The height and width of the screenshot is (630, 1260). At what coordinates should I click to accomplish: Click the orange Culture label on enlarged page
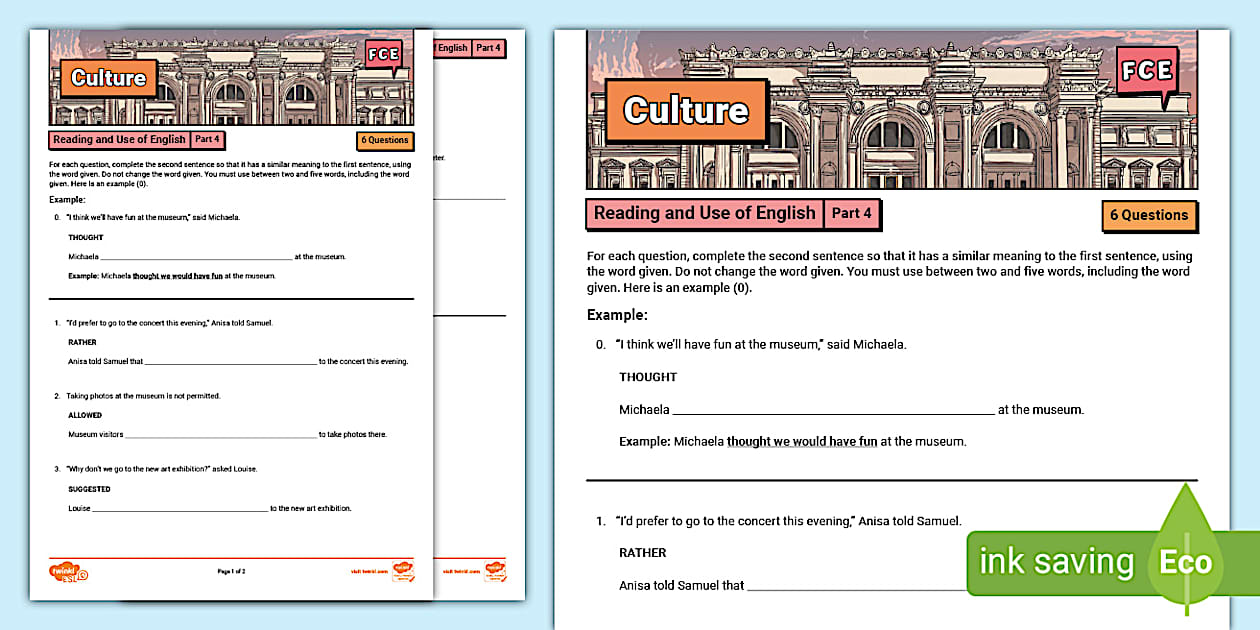tap(686, 110)
